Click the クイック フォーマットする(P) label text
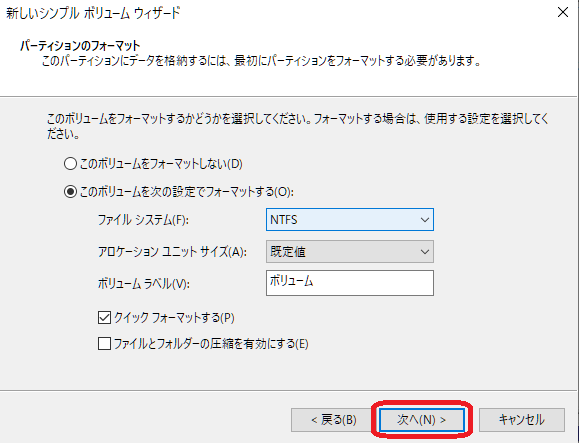579x443 pixels. [x=174, y=317]
